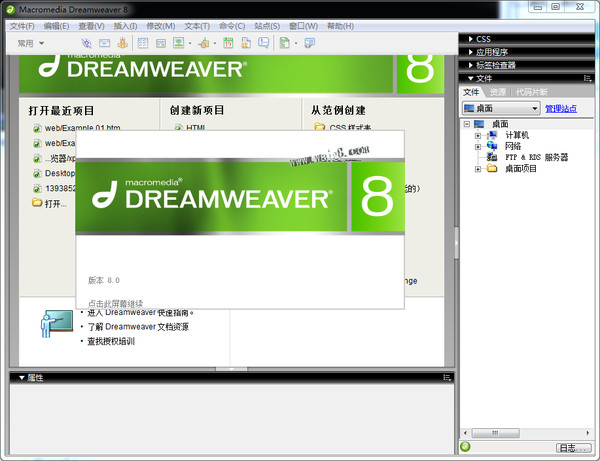Screen dimensions: 600x461
Task: Insert a Hyperlink from the toolbar
Action: tap(86, 43)
